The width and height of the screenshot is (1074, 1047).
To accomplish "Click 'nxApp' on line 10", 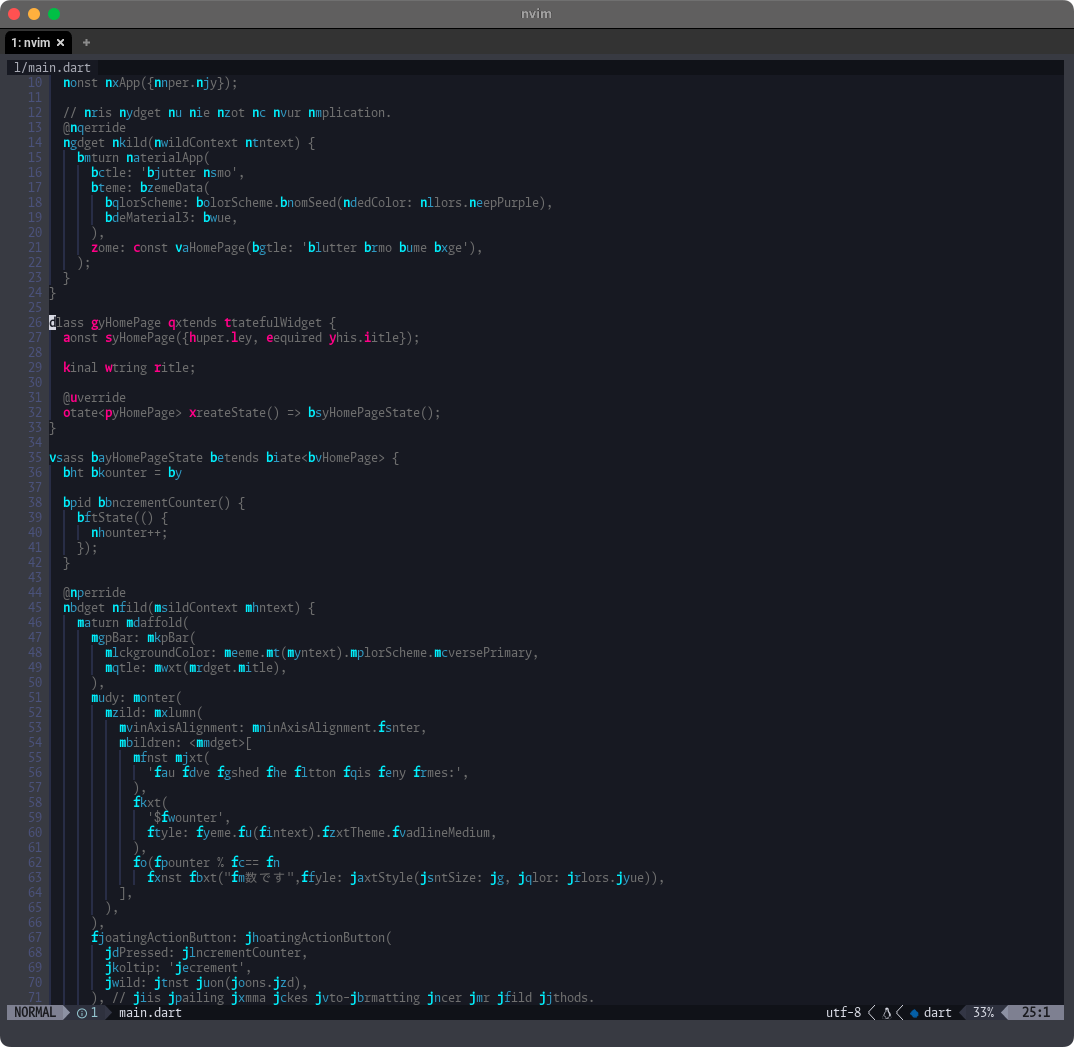I will 122,83.
